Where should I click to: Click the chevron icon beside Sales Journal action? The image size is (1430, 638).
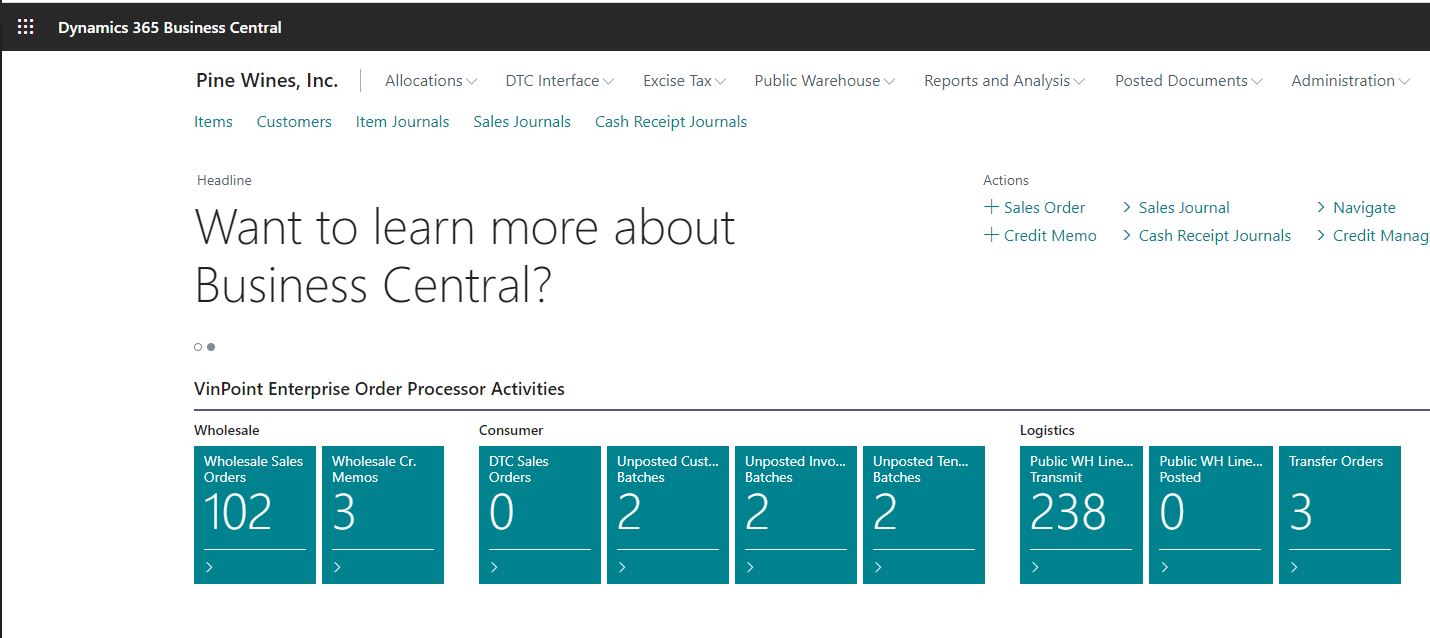tap(1127, 207)
